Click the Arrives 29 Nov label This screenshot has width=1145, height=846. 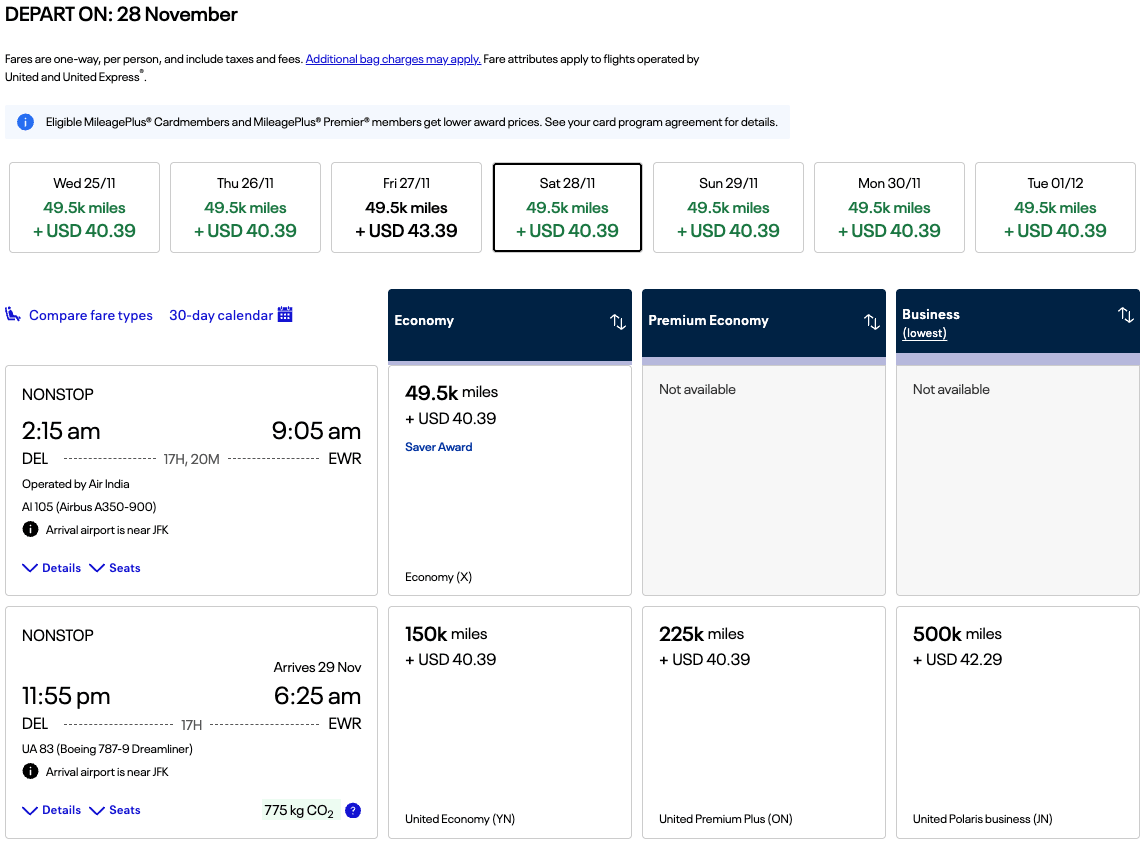(317, 667)
